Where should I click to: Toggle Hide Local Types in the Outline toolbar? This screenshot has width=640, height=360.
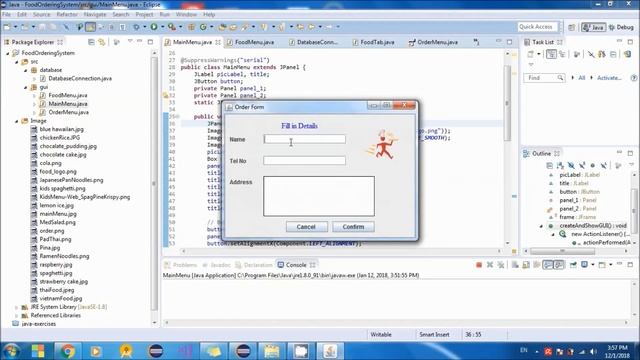(604, 165)
